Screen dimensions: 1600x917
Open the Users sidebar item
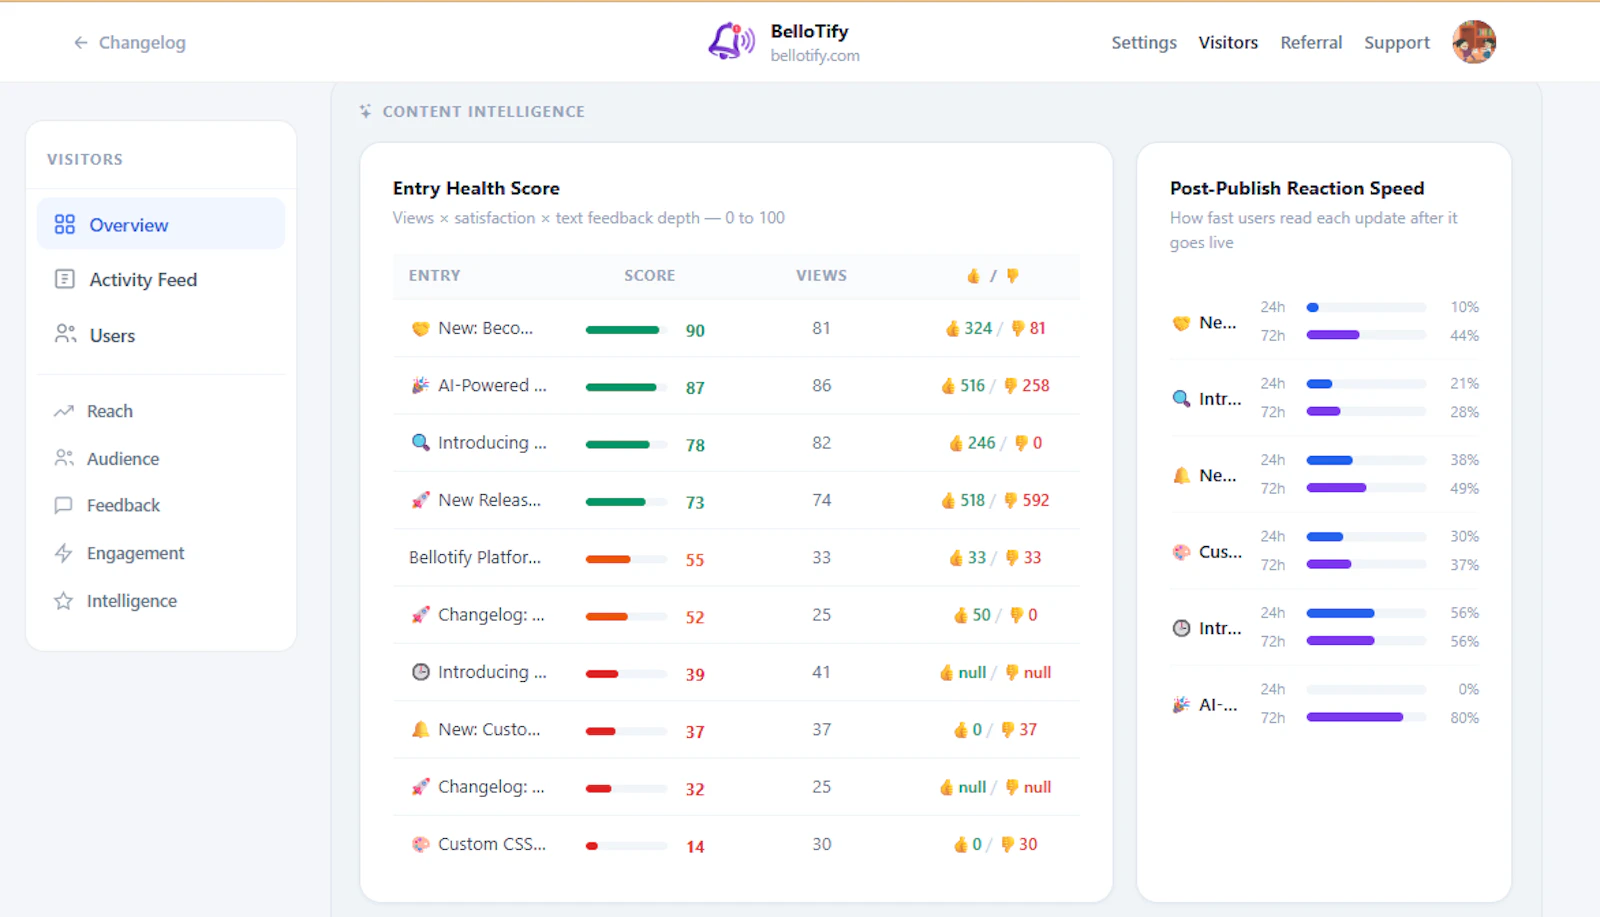click(161, 335)
